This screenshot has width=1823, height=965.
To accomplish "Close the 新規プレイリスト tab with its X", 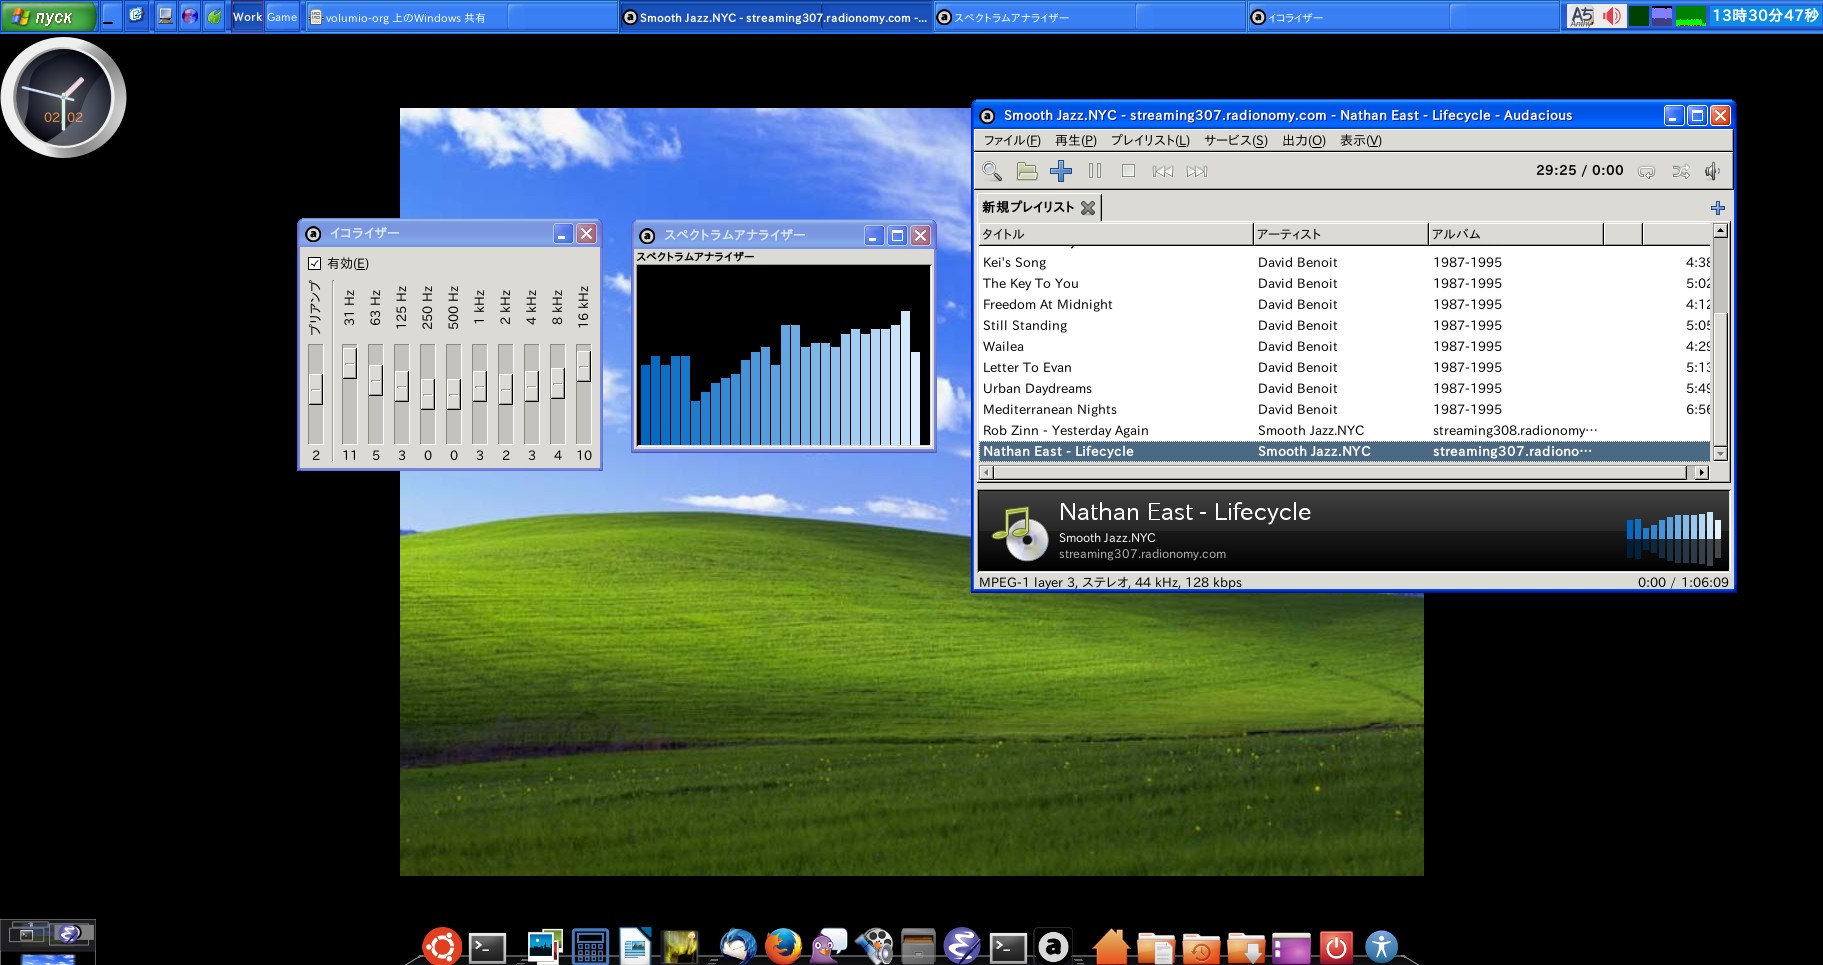I will pyautogui.click(x=1088, y=207).
